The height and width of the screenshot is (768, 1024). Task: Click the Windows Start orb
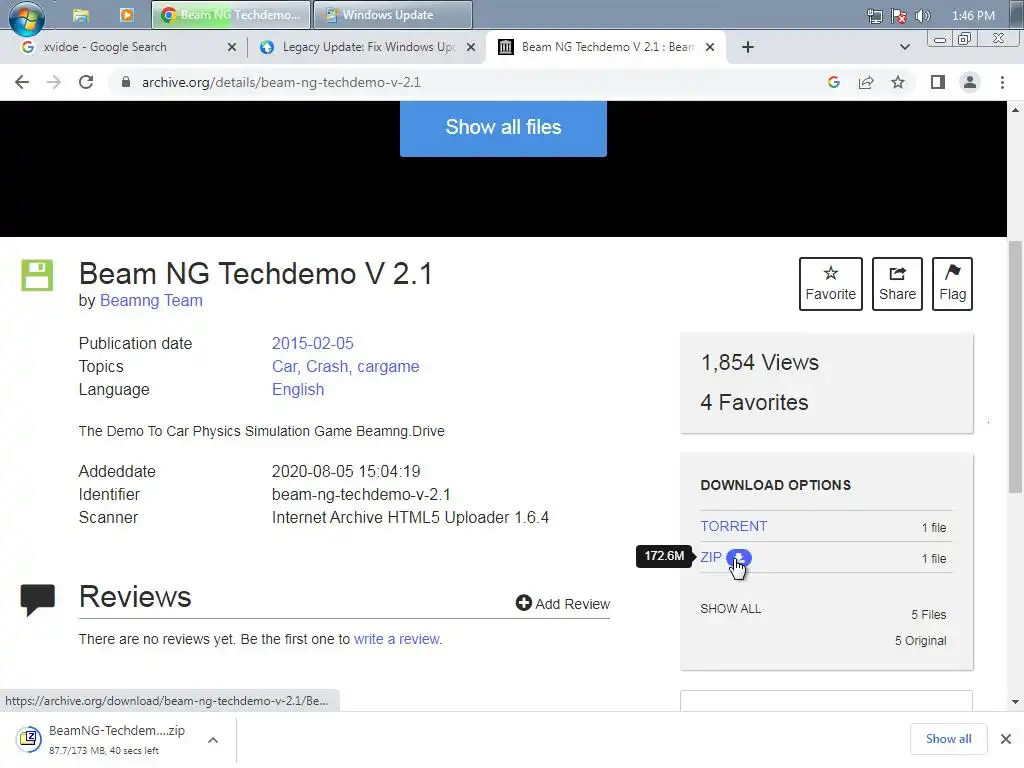tap(27, 17)
